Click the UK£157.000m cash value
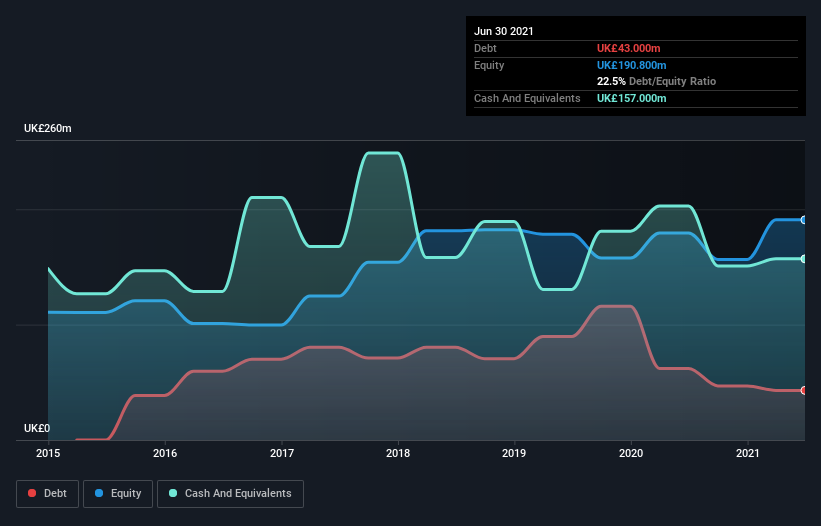The height and width of the screenshot is (526, 821). click(x=631, y=98)
